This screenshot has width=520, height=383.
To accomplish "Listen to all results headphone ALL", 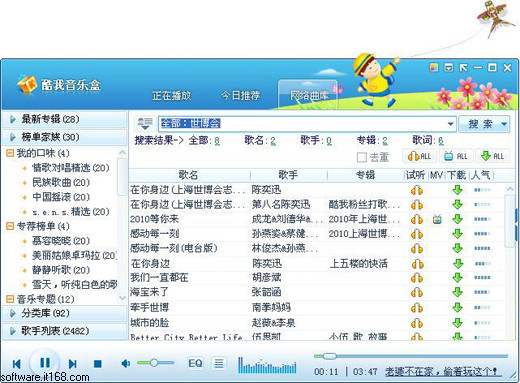I will coord(420,156).
